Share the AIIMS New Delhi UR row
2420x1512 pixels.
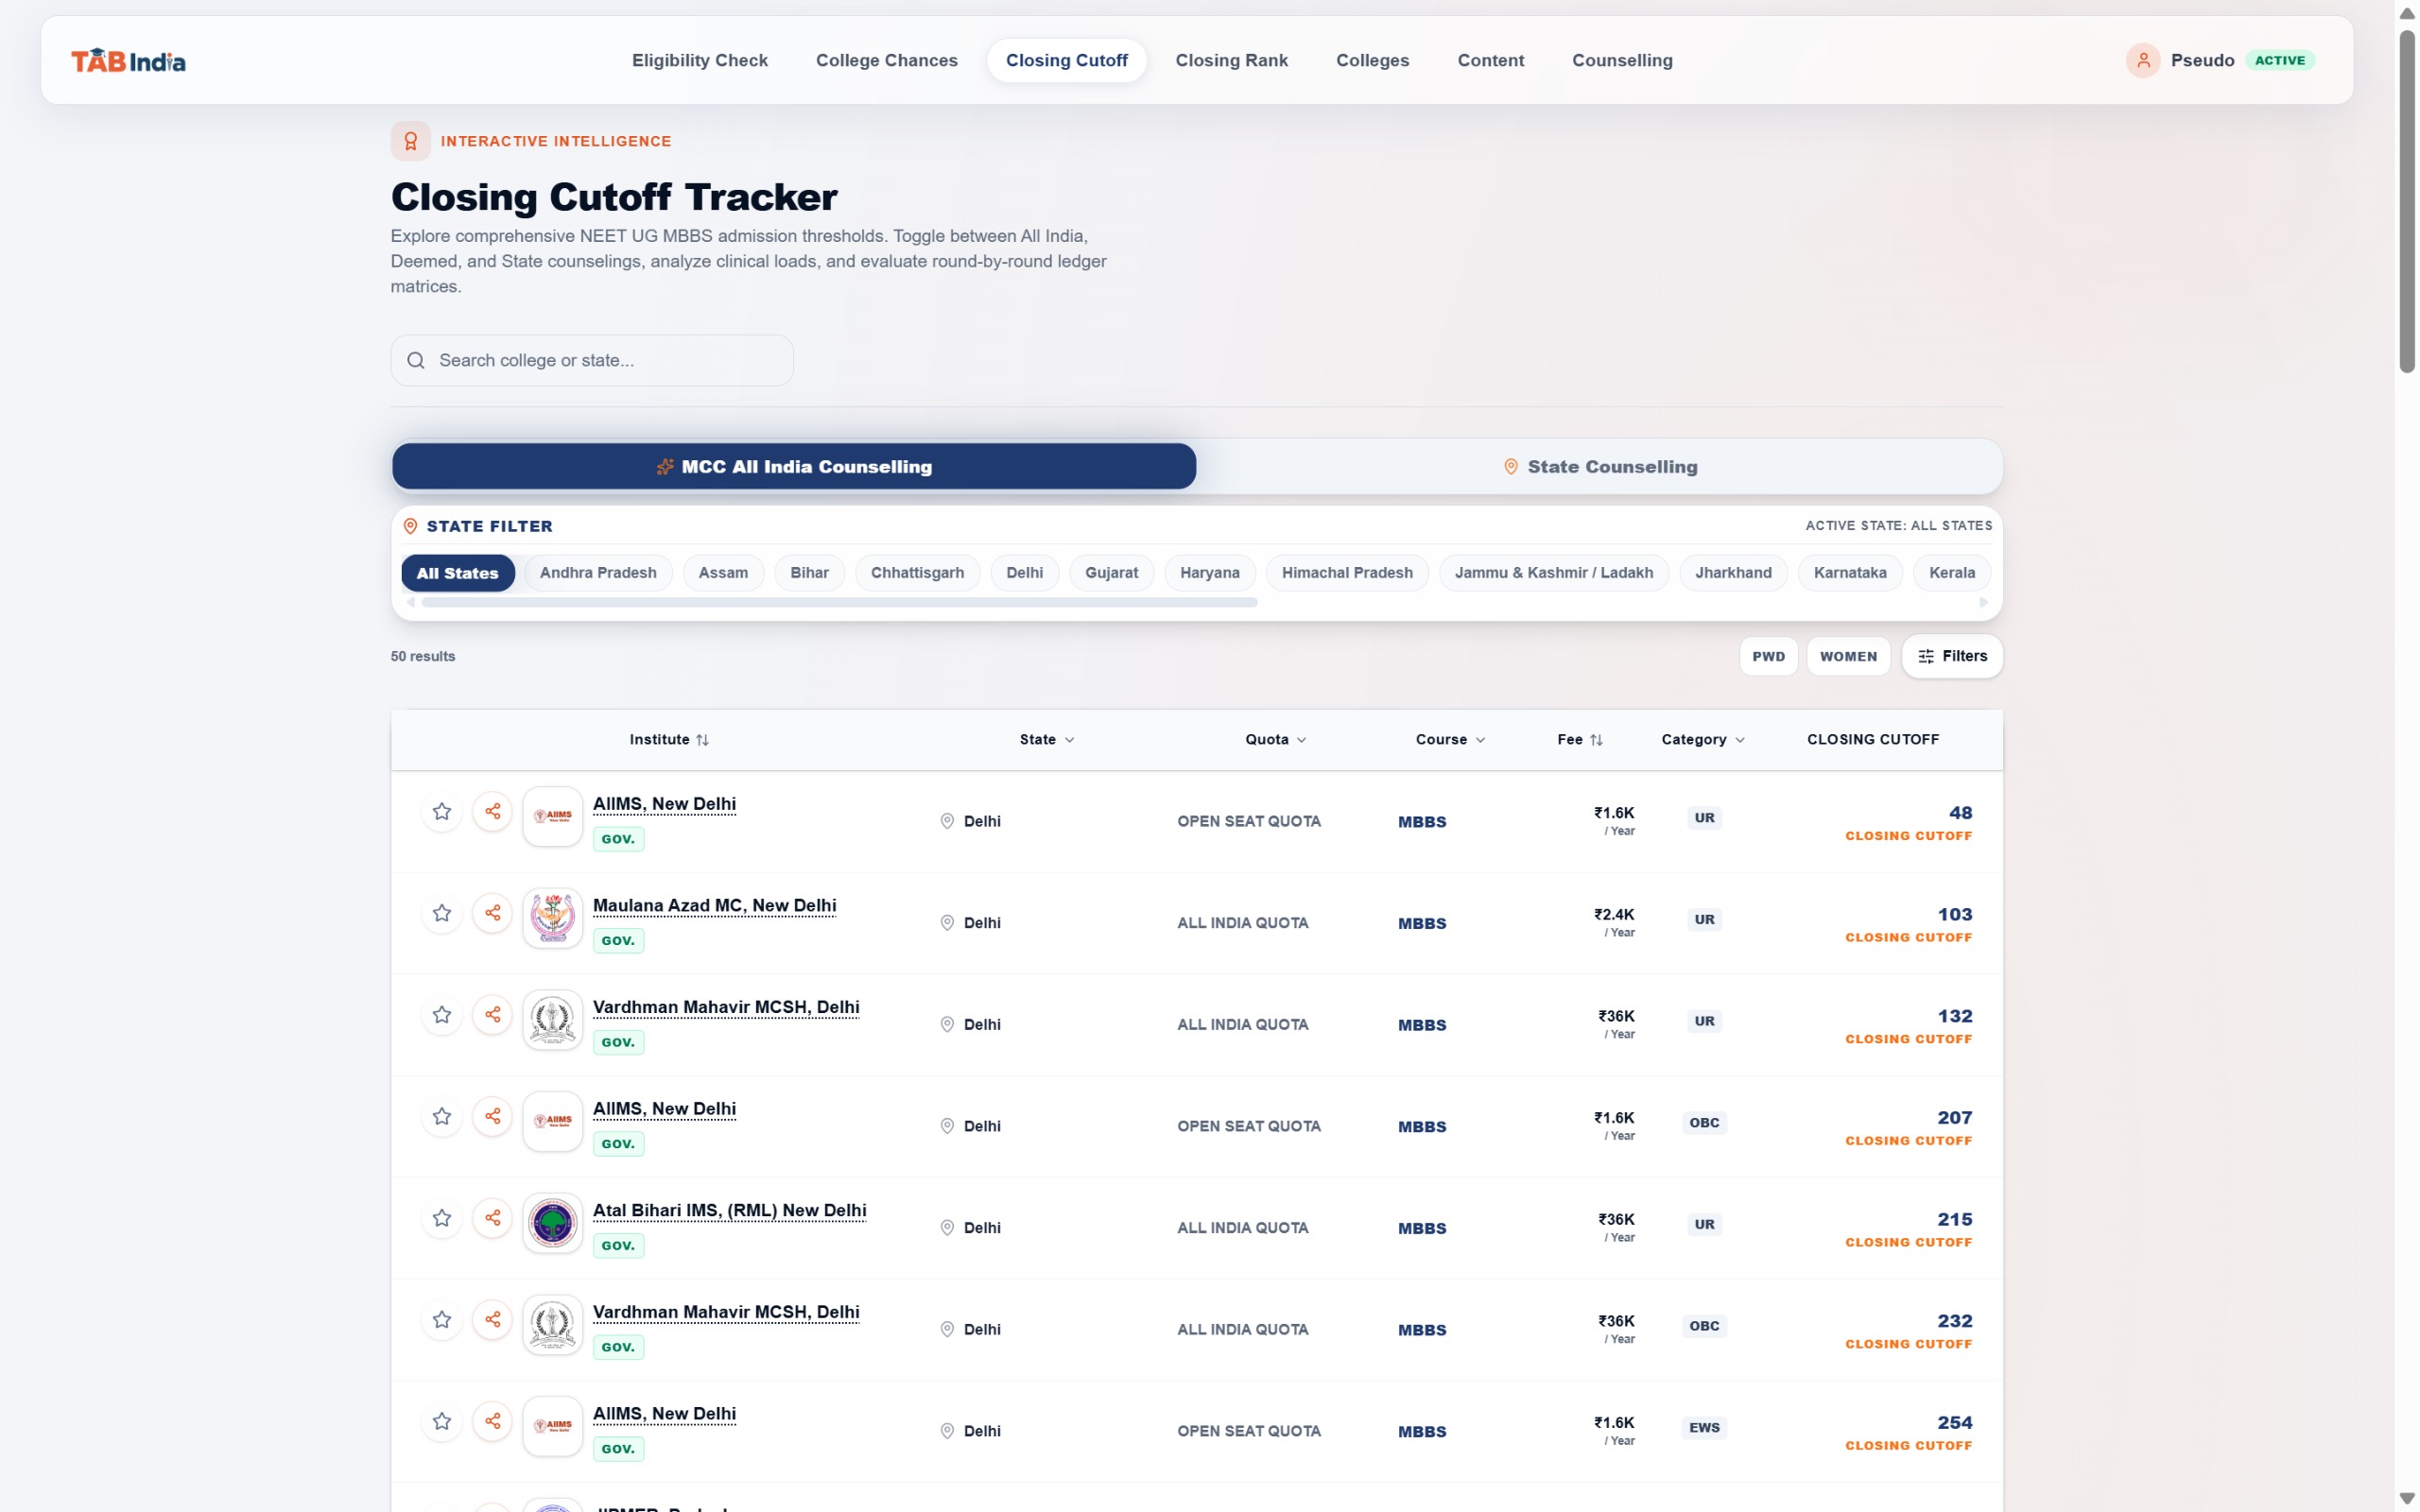pos(493,811)
